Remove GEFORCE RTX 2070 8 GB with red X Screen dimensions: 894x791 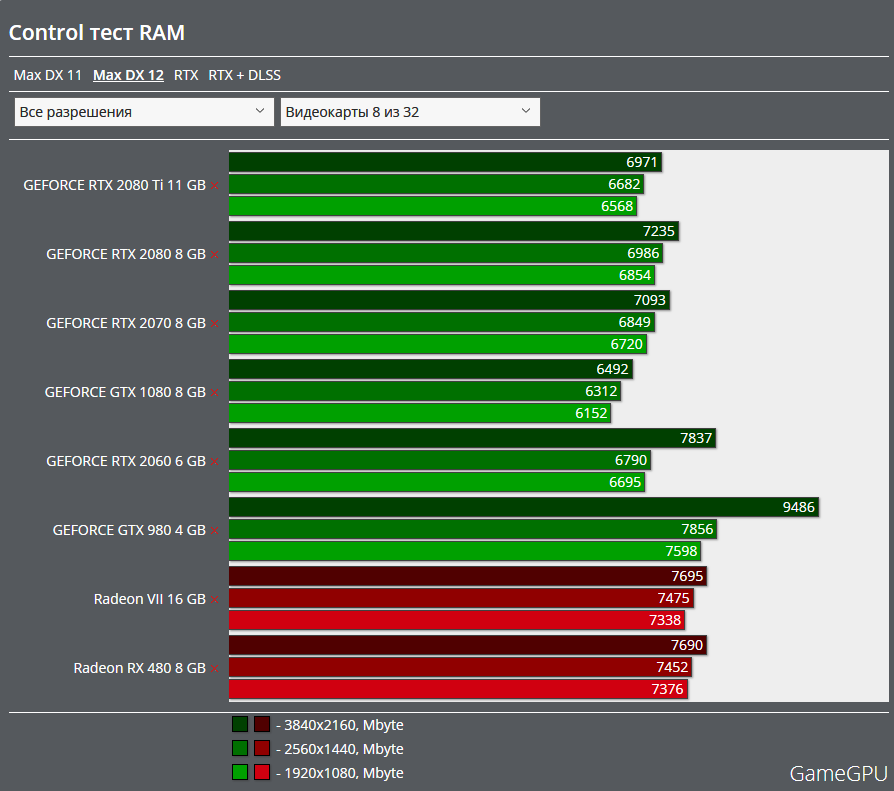tap(214, 323)
